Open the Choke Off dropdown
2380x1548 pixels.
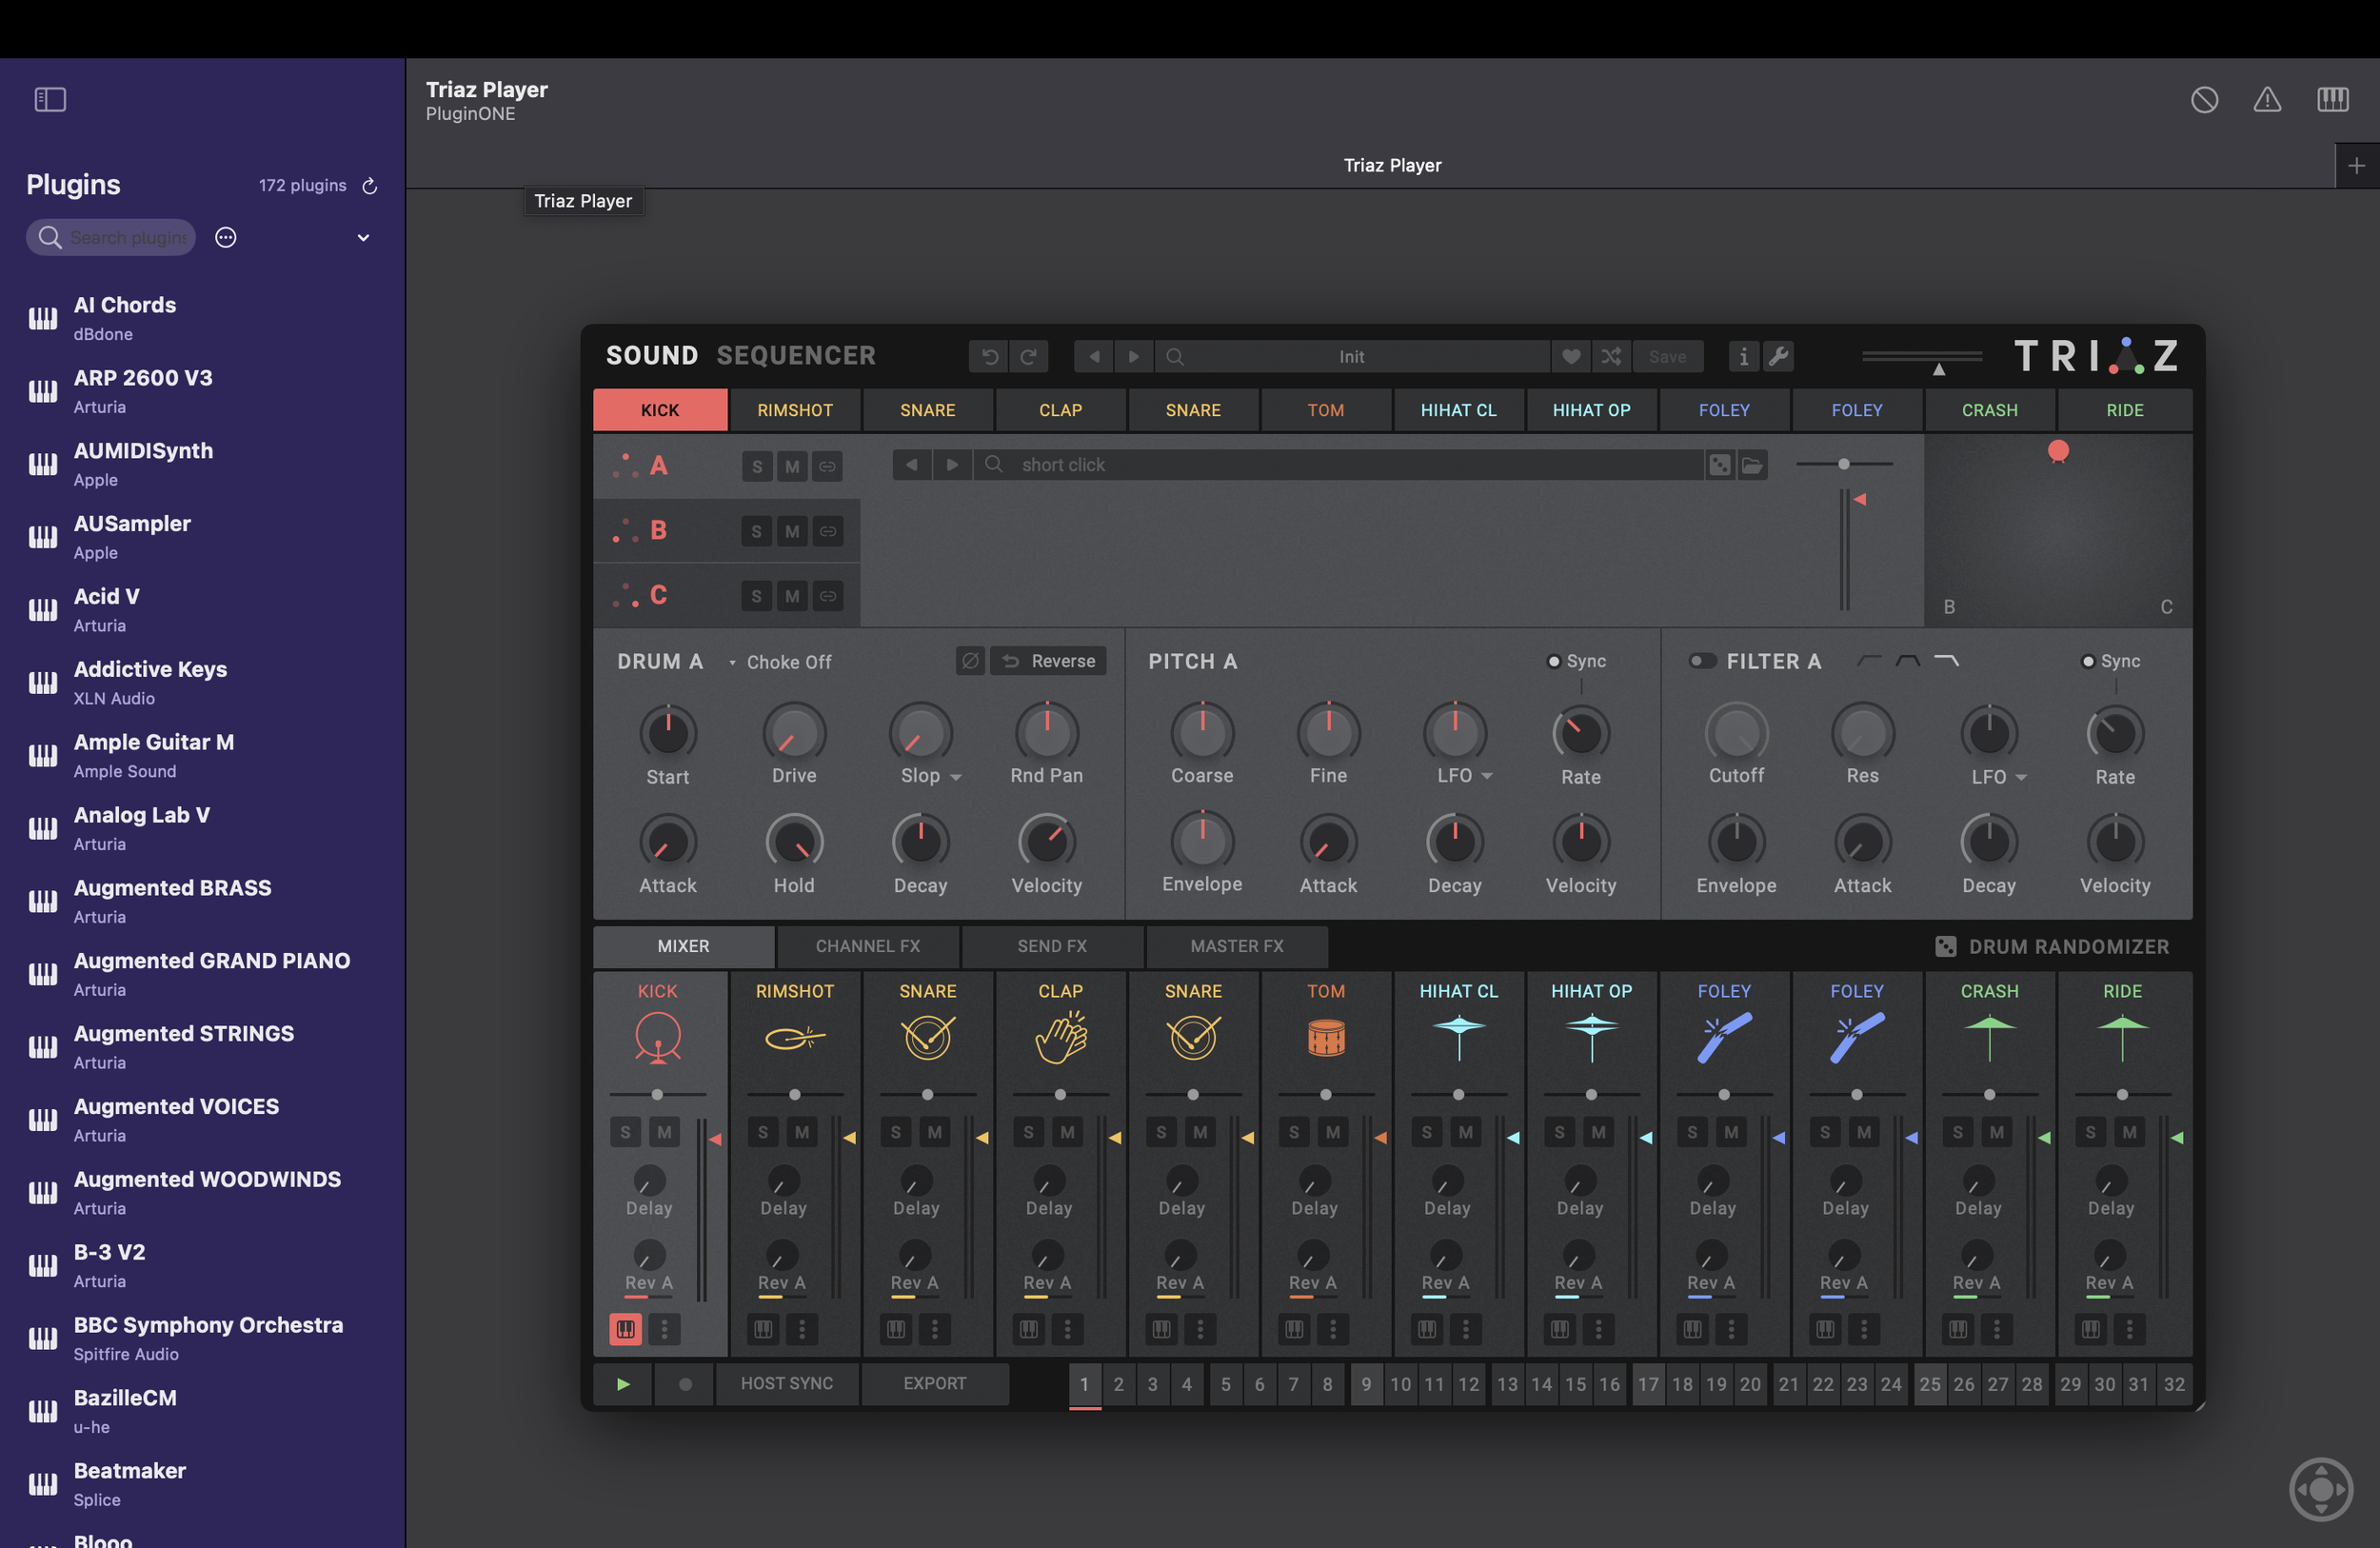780,662
